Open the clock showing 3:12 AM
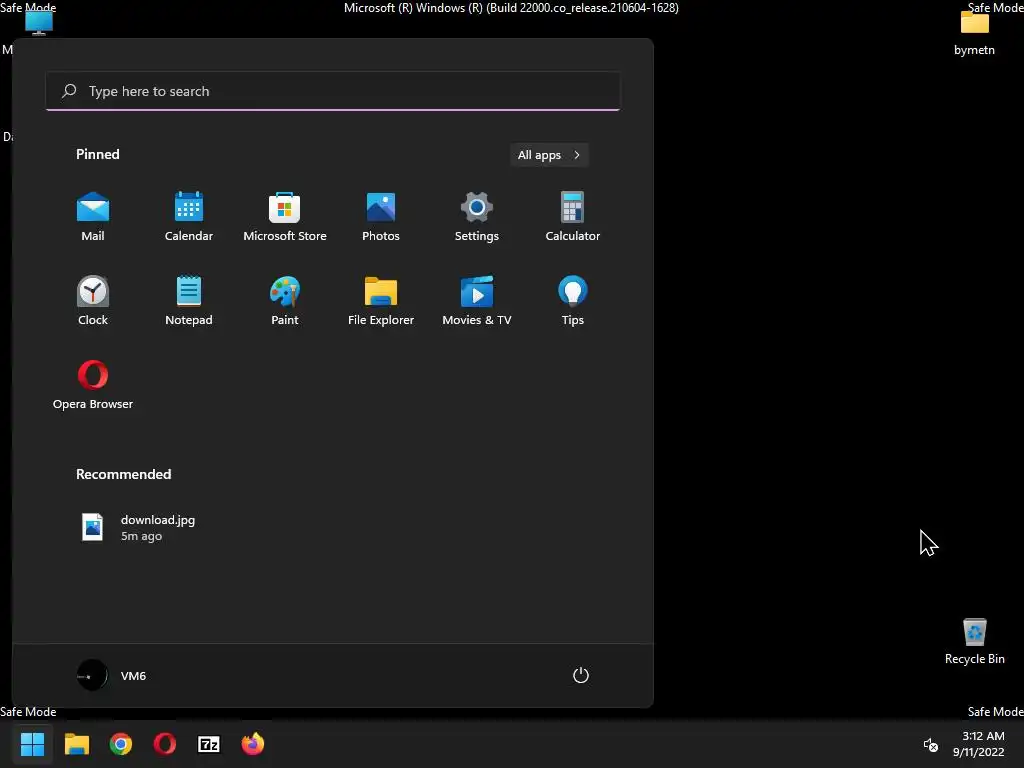The image size is (1024, 768). pos(978,744)
